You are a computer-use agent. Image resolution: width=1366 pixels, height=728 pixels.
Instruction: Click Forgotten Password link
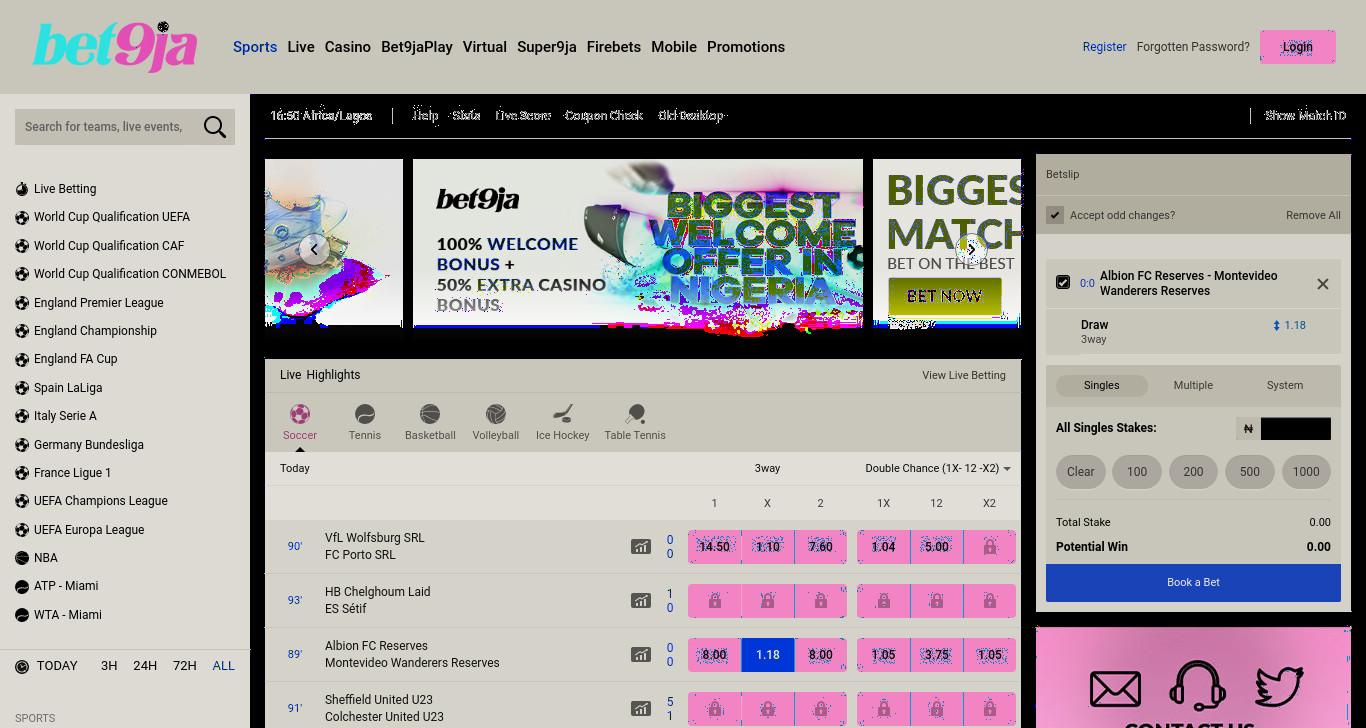point(1193,47)
